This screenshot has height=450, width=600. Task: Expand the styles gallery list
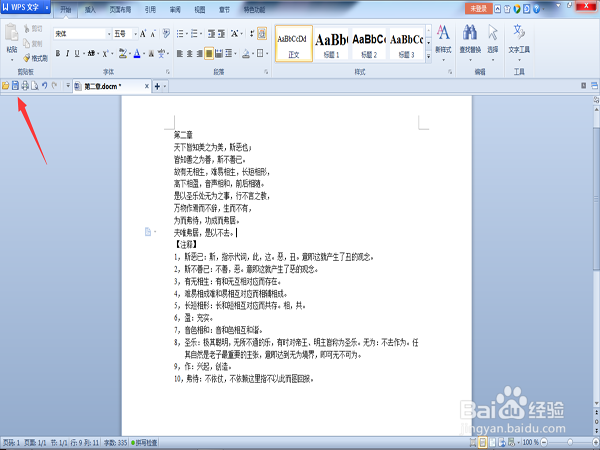tap(429, 56)
